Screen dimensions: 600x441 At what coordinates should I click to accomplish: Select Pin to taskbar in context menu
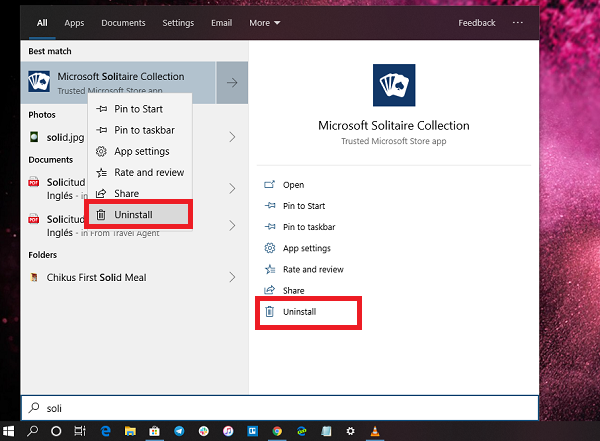point(144,130)
